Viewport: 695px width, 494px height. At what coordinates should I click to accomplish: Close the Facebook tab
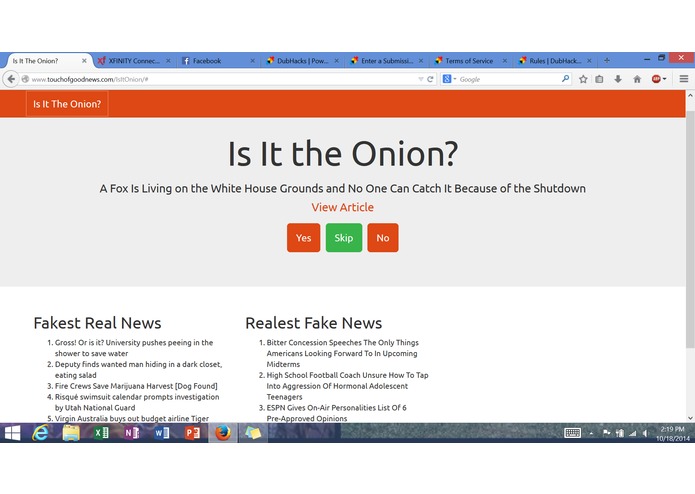pos(252,61)
